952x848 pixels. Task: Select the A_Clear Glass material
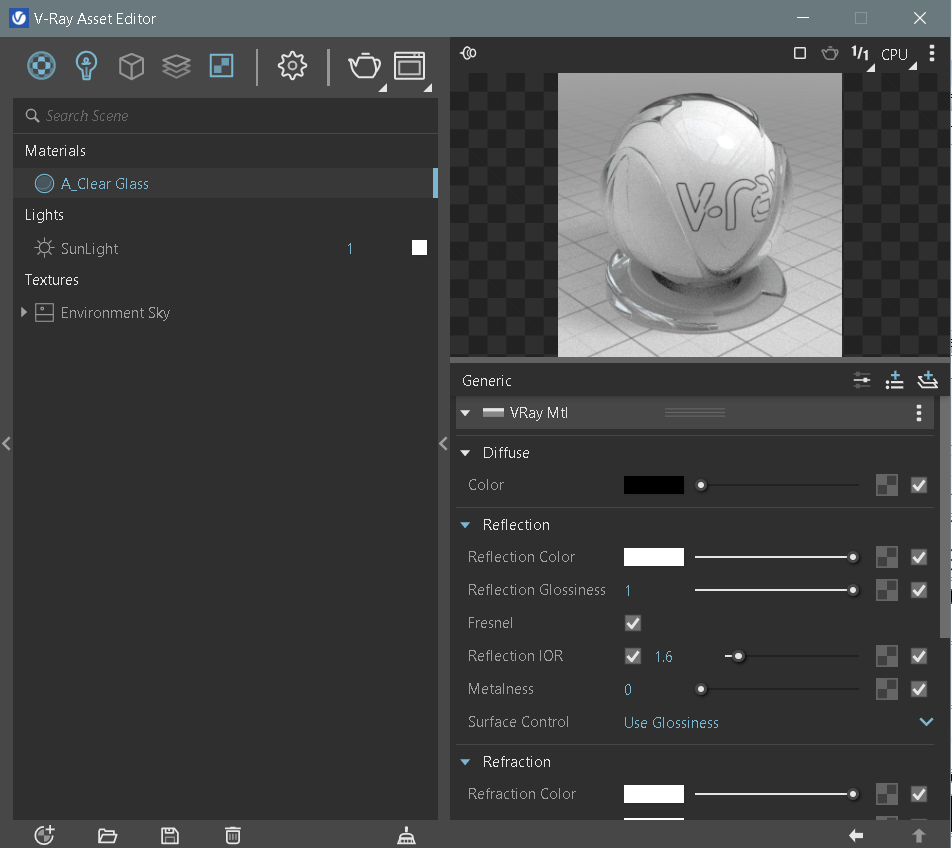coord(225,183)
